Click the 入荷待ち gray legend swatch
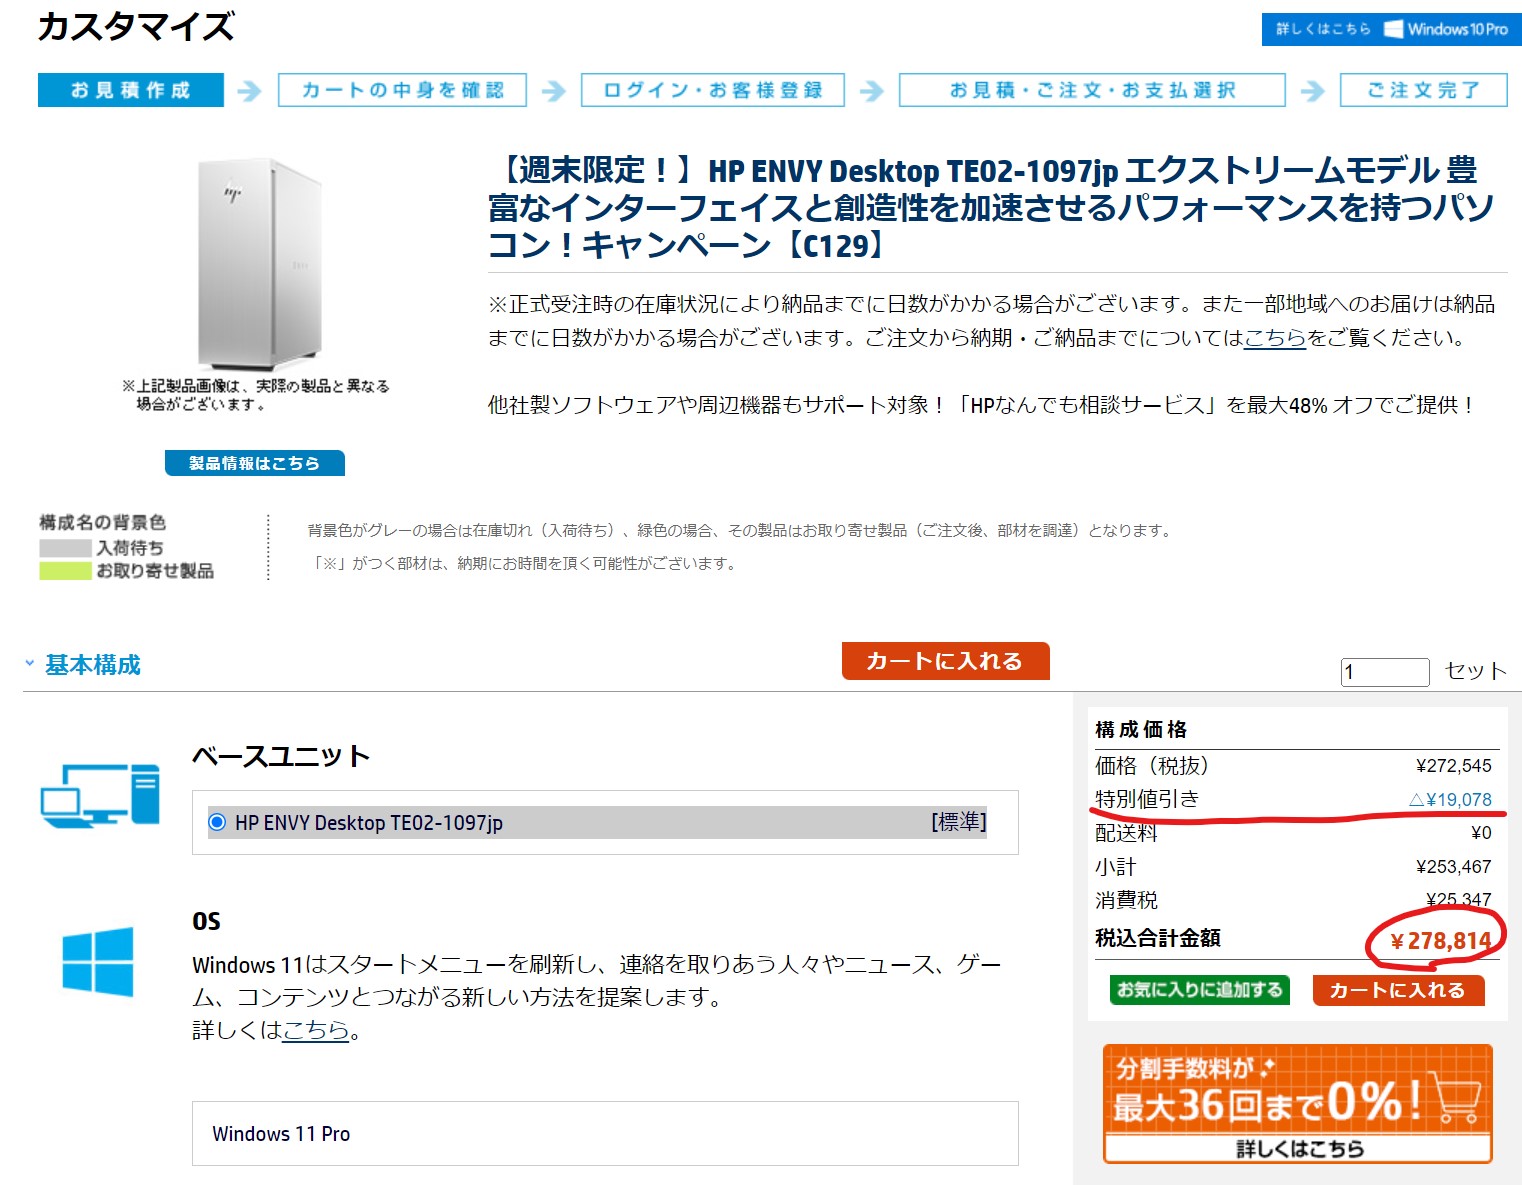The image size is (1522, 1185). pos(66,548)
